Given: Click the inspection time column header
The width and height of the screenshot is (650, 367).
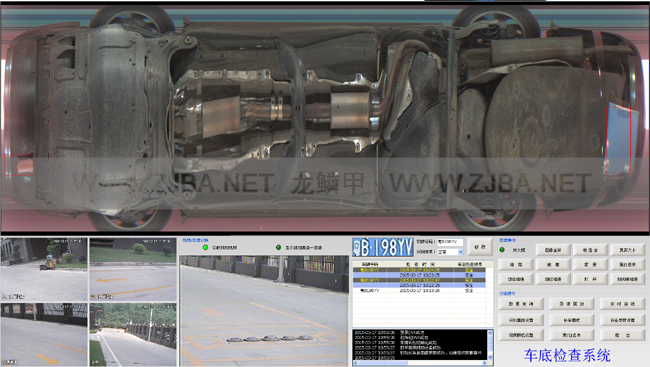Looking at the screenshot, I should (420, 264).
